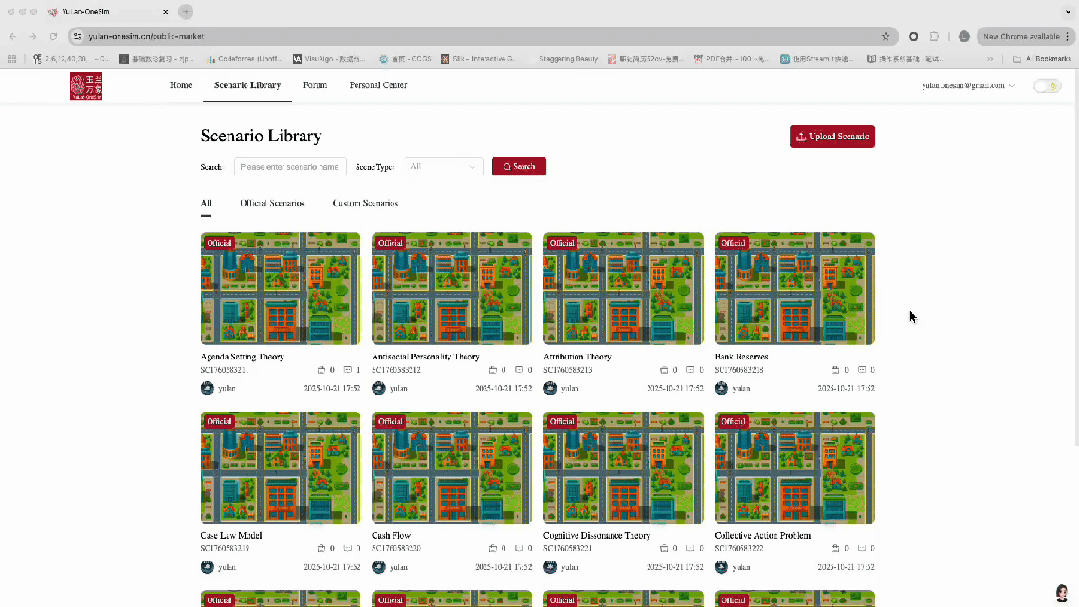
Task: Click the browser reload icon
Action: tap(54, 36)
